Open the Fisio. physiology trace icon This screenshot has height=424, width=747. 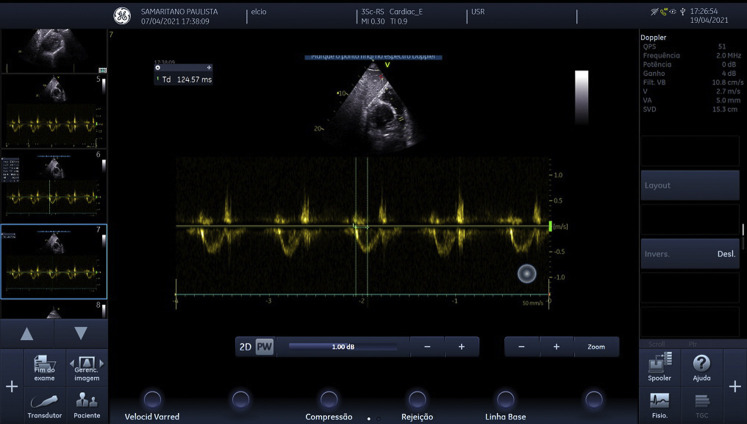point(660,405)
